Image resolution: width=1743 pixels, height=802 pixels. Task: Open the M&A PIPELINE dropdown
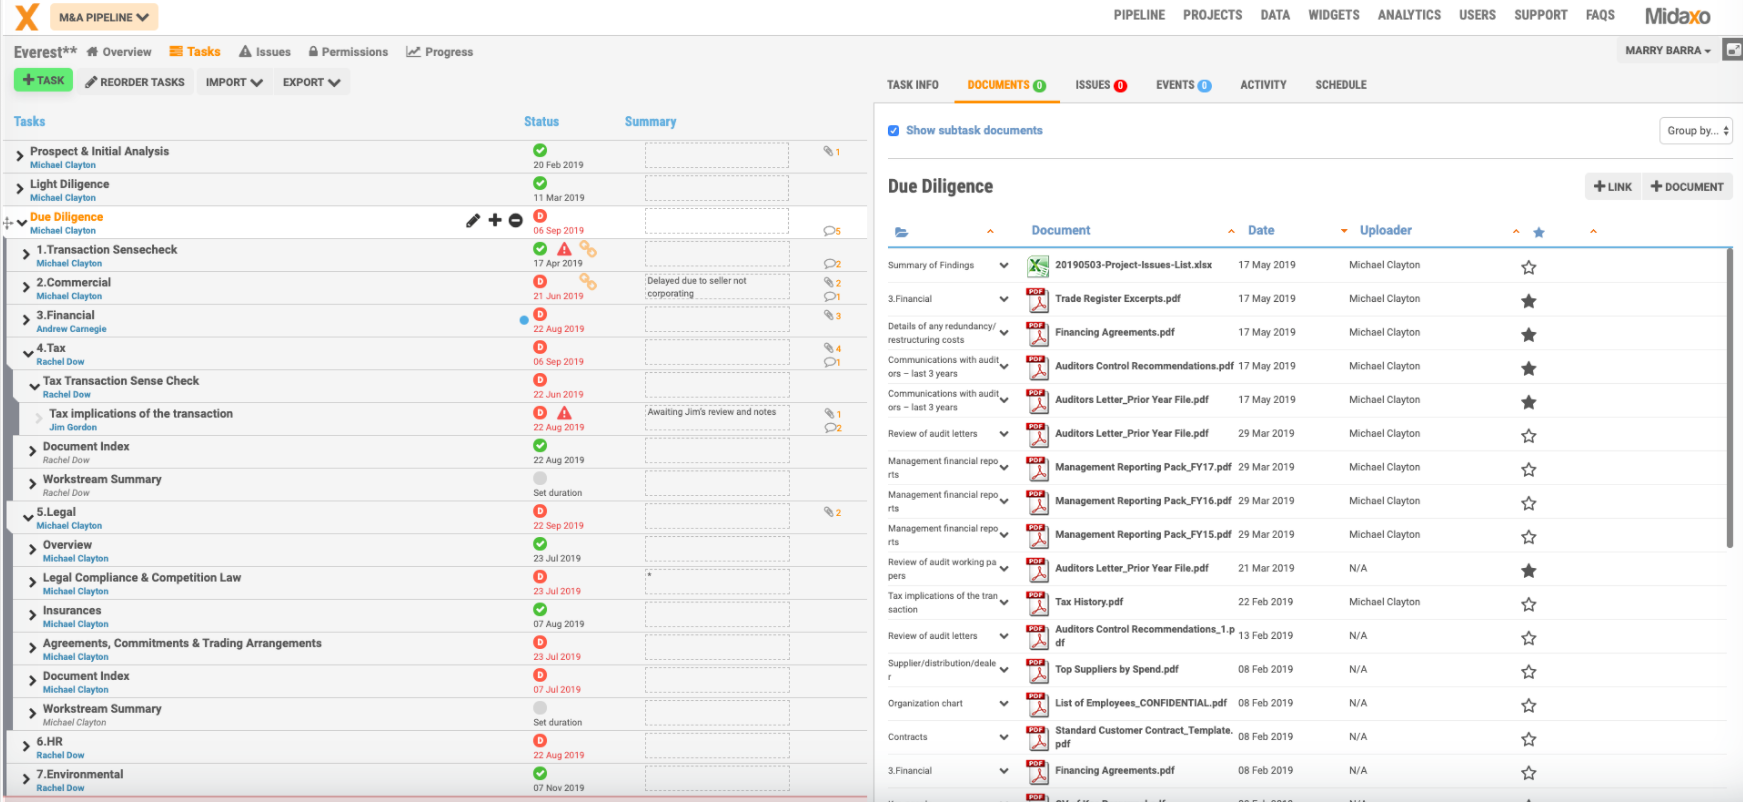[103, 17]
